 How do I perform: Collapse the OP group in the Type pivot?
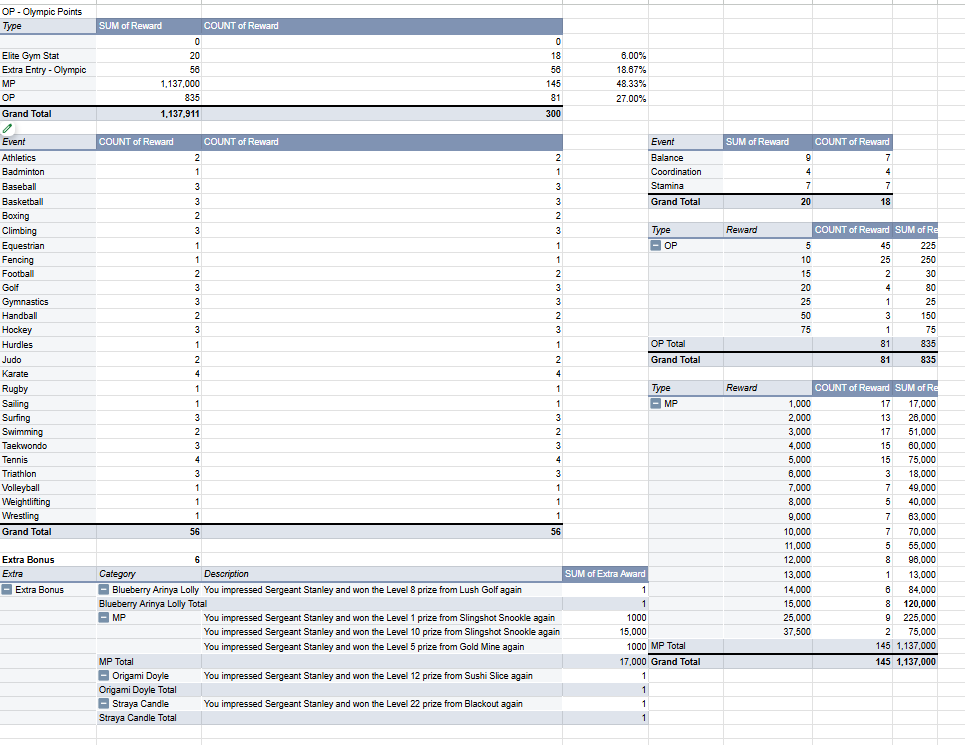coord(656,245)
